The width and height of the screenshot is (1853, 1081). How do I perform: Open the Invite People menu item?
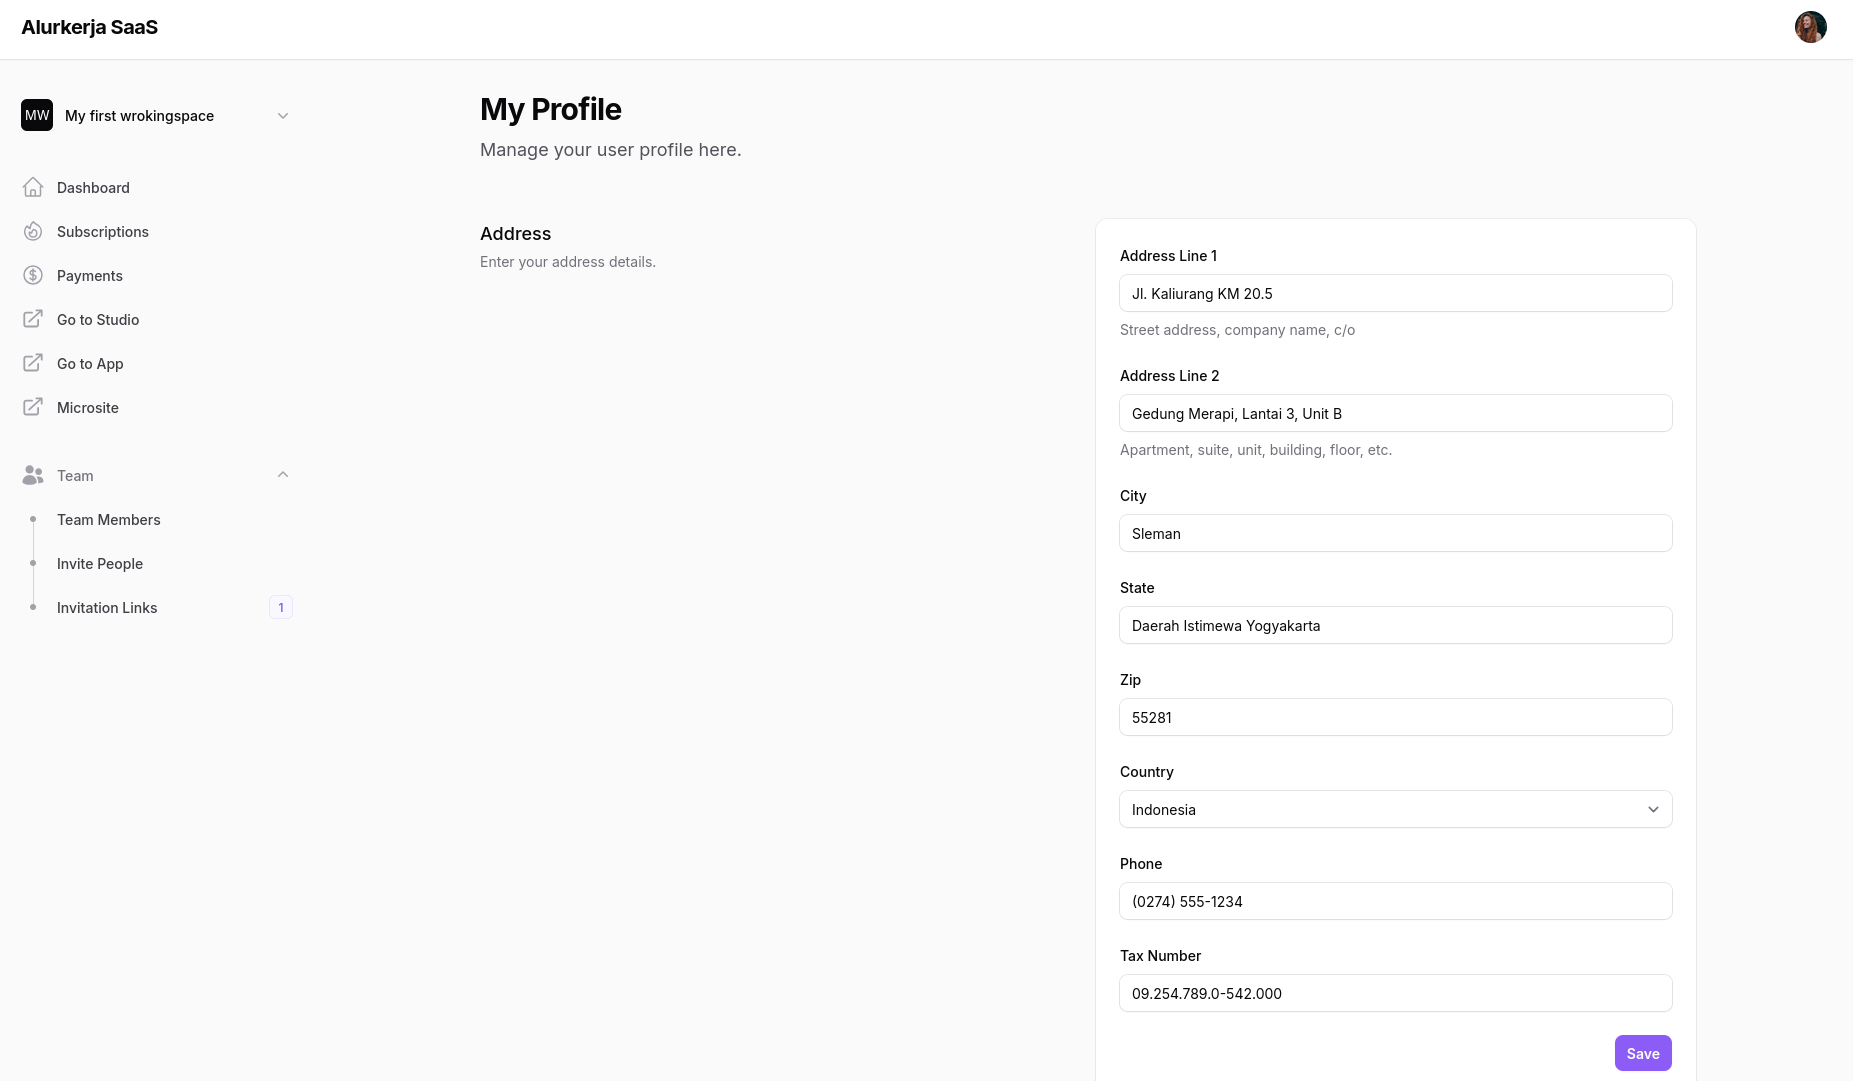(x=100, y=564)
